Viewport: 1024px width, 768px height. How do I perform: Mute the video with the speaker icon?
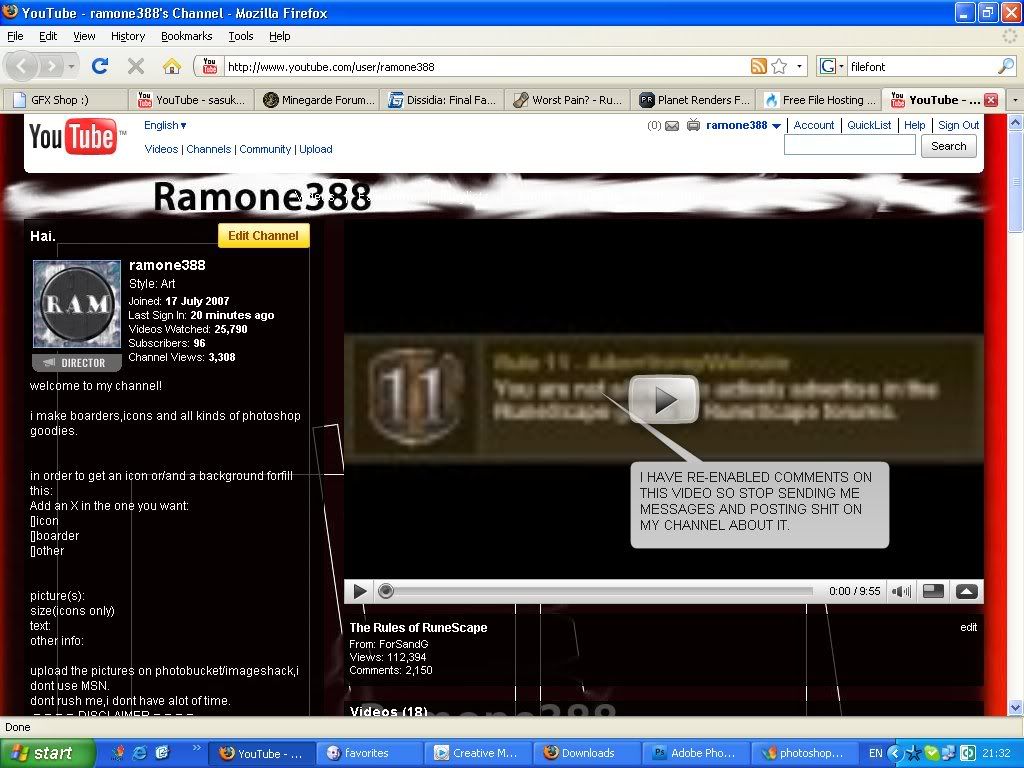(x=901, y=591)
